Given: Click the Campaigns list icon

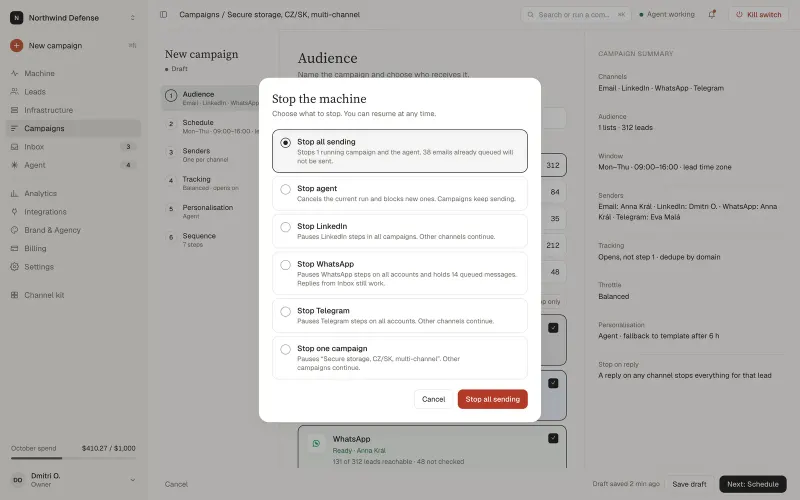Looking at the screenshot, I should click(14, 129).
